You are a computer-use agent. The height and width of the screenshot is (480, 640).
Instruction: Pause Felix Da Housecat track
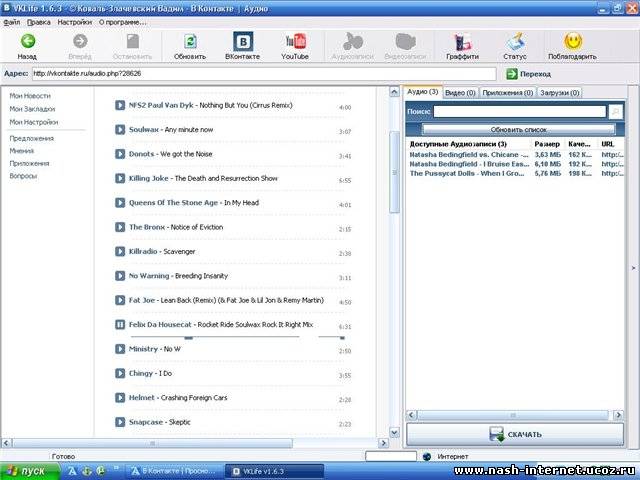point(120,325)
